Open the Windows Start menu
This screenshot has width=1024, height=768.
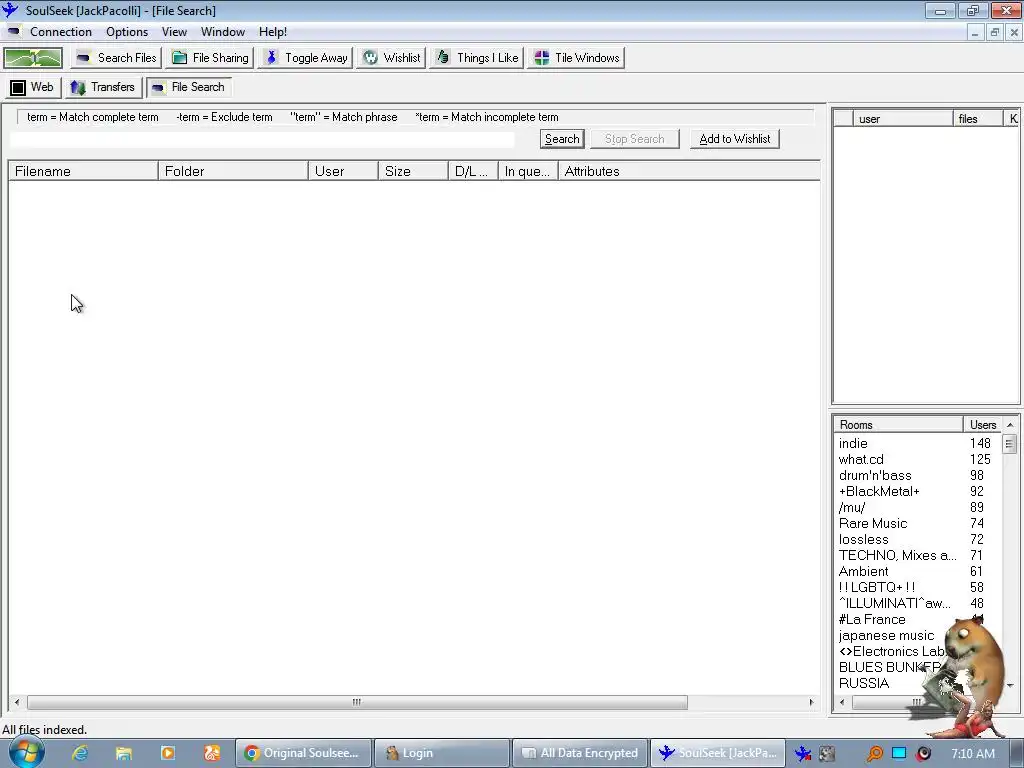pos(26,753)
